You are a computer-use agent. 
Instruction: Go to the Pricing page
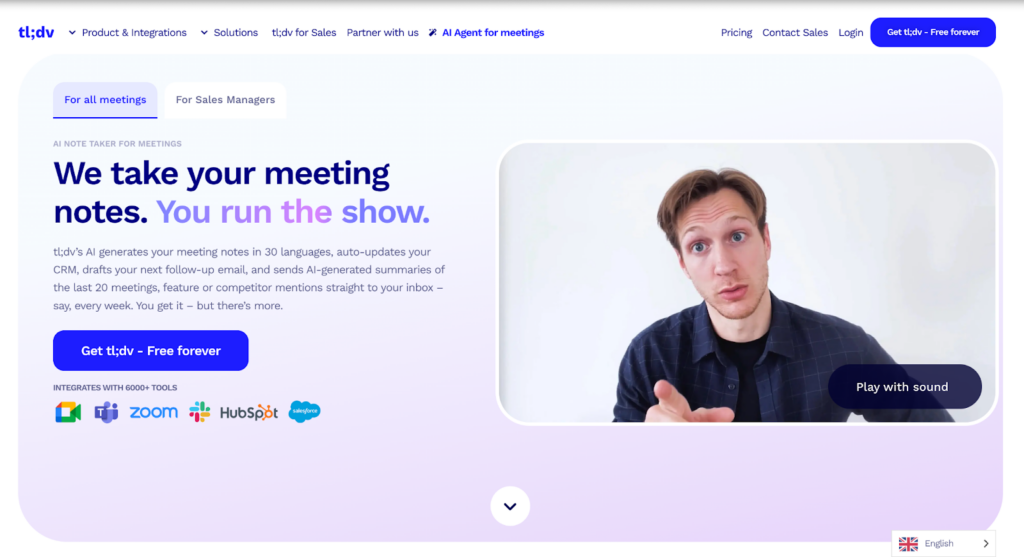point(736,33)
